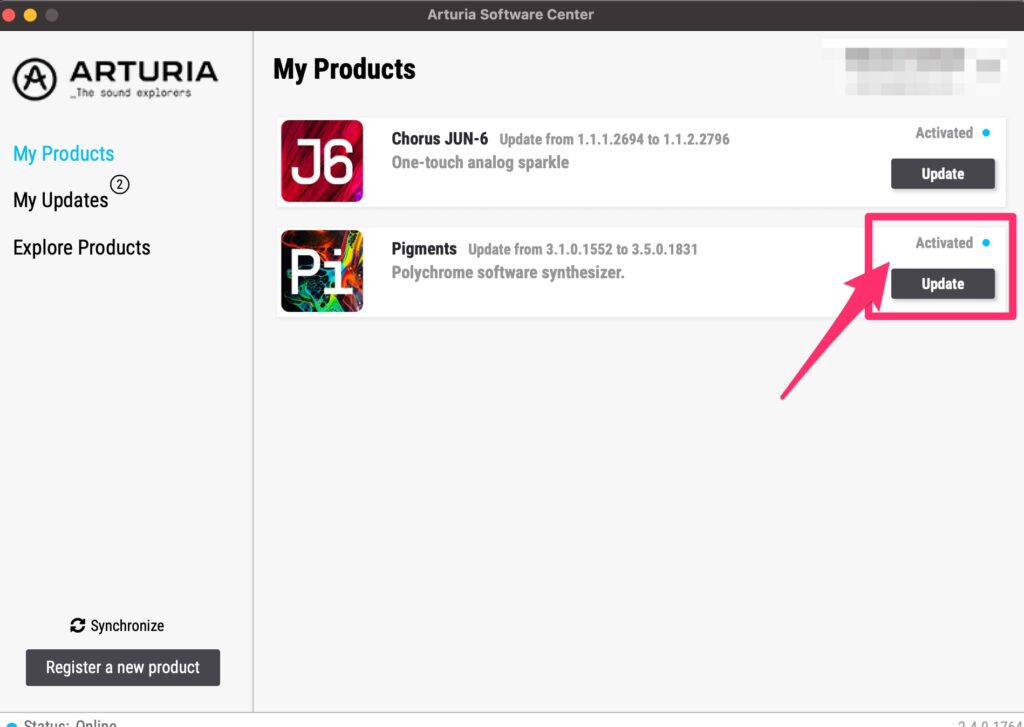Viewport: 1024px width, 727px height.
Task: Update Pigments to version 3.5.0.1831
Action: click(x=942, y=284)
